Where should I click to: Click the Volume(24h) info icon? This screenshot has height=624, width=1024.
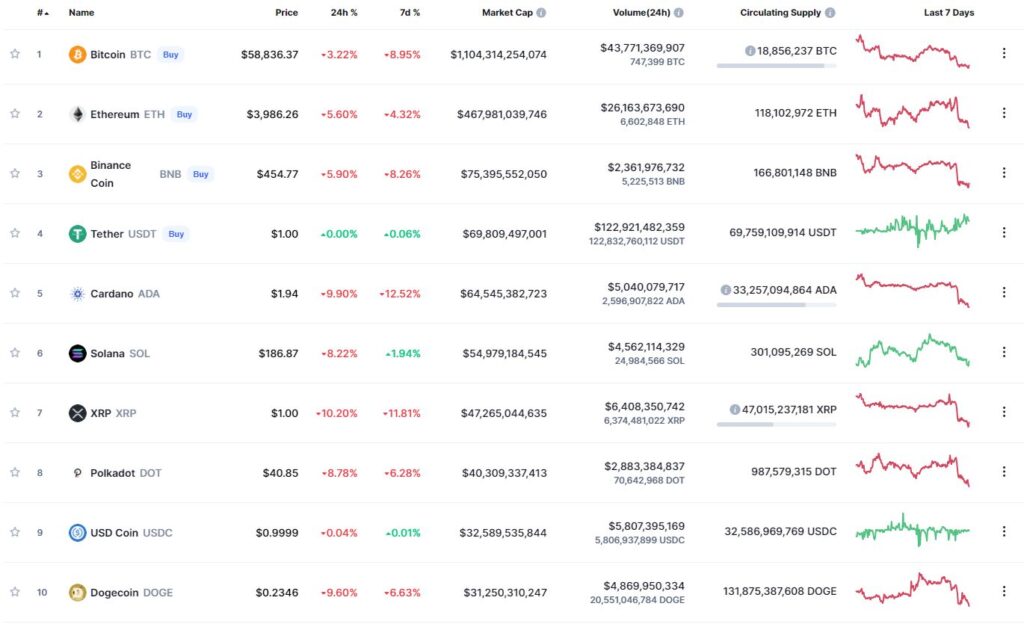[679, 12]
